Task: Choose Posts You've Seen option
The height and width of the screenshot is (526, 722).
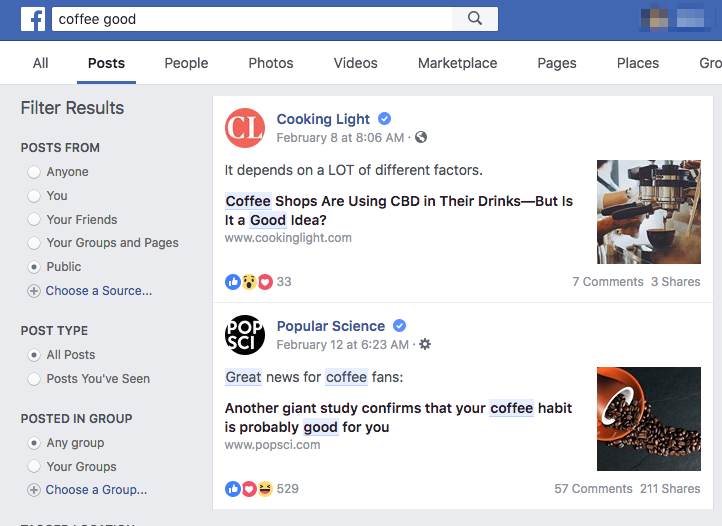Action: point(34,379)
